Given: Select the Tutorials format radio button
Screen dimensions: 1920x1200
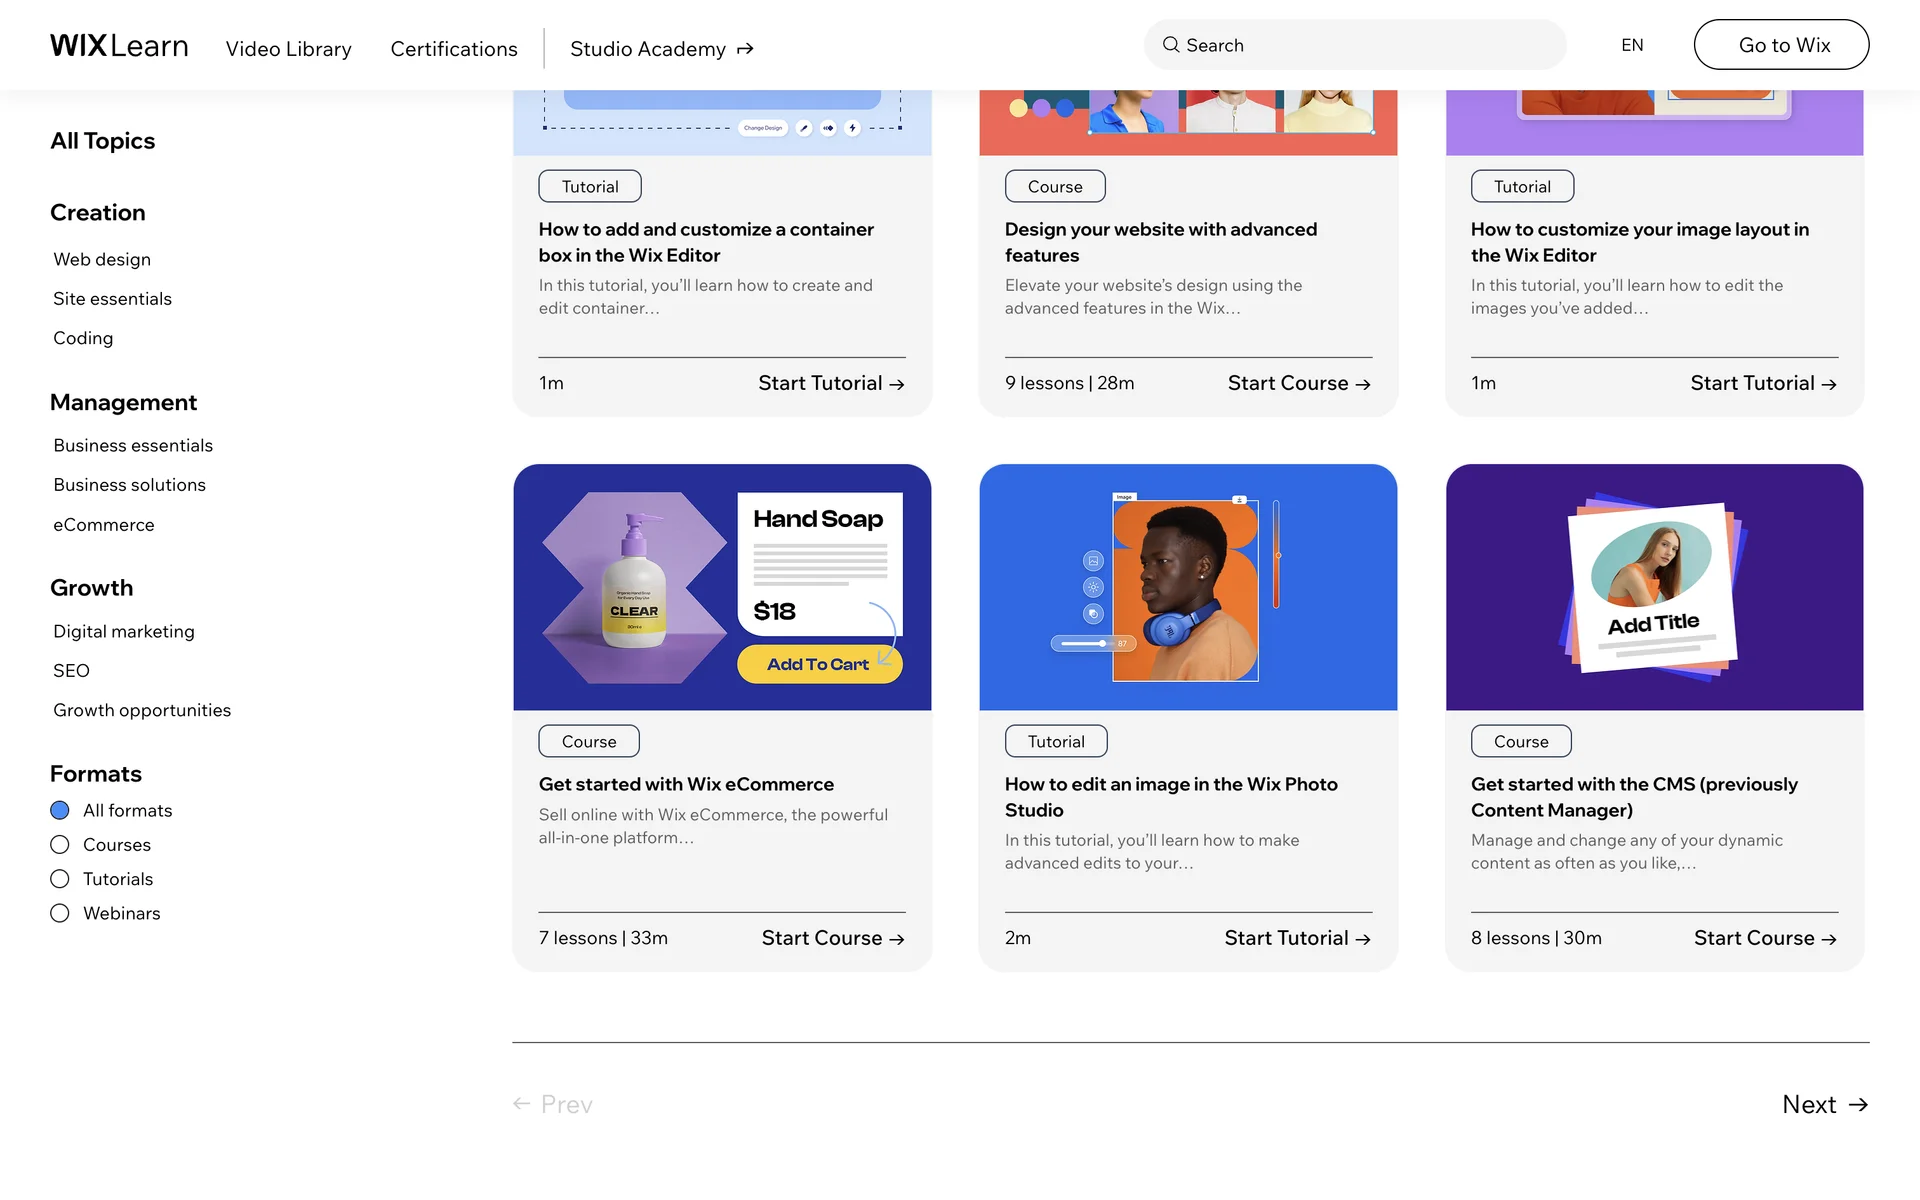Looking at the screenshot, I should coord(60,879).
